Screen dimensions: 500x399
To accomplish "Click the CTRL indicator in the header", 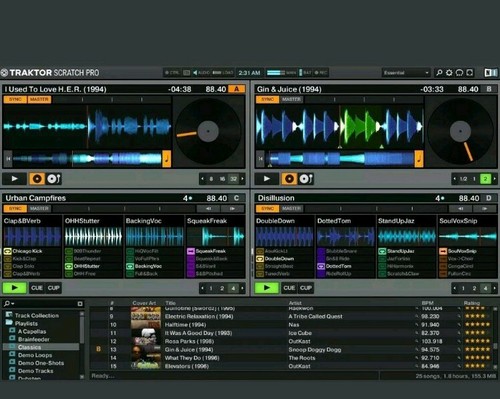I will click(172, 73).
